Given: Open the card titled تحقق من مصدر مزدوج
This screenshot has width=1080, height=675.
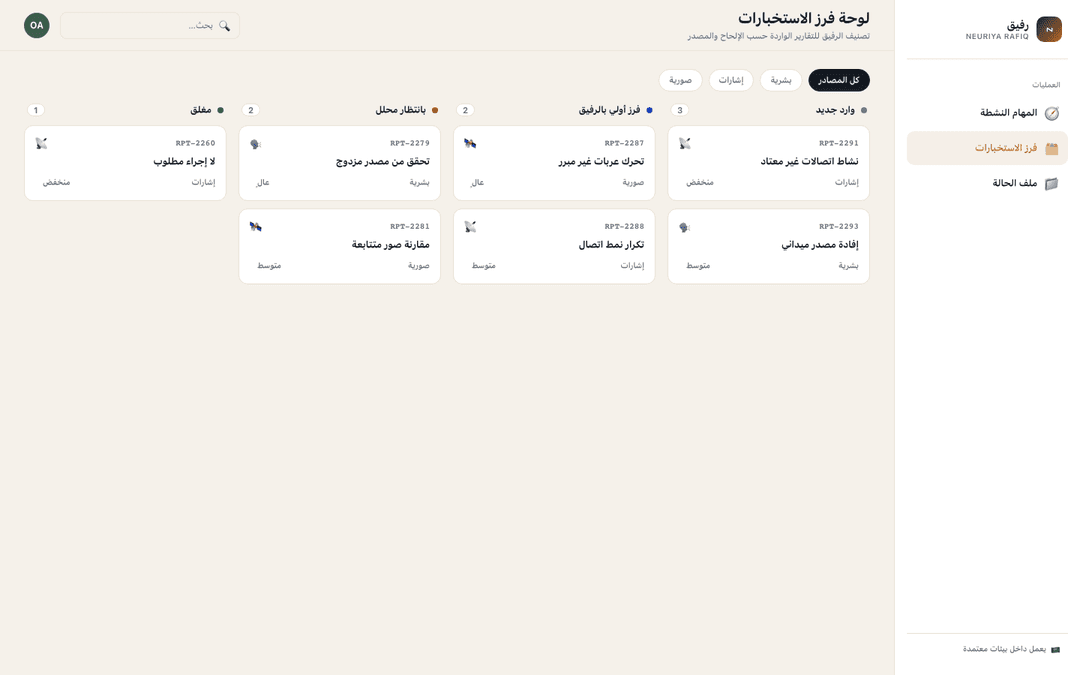Looking at the screenshot, I should (x=340, y=163).
